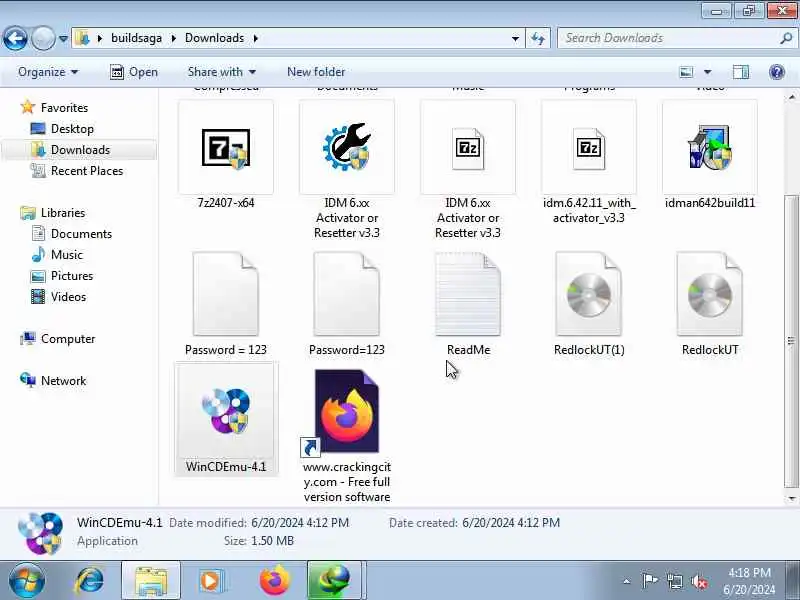The image size is (800, 600).
Task: Select the idman642build11 setup icon
Action: click(710, 147)
